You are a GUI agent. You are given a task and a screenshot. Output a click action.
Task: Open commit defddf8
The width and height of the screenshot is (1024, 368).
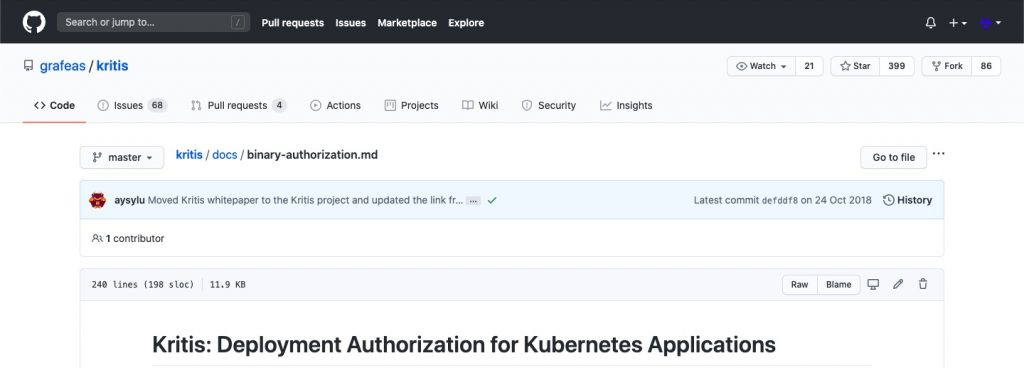780,201
